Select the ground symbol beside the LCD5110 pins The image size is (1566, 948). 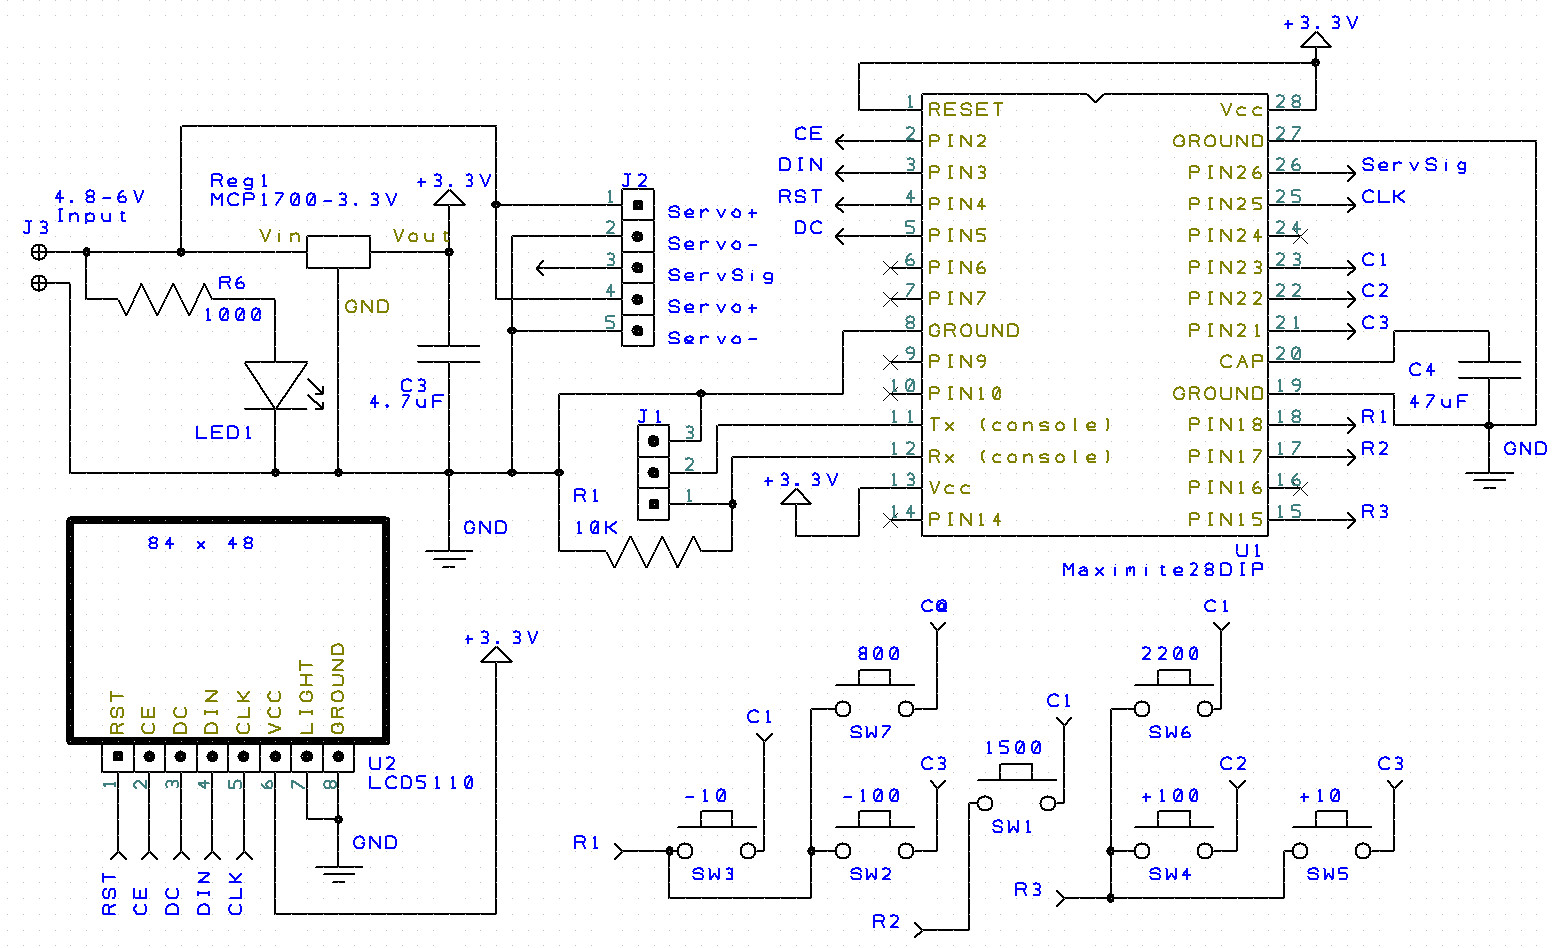point(338,874)
